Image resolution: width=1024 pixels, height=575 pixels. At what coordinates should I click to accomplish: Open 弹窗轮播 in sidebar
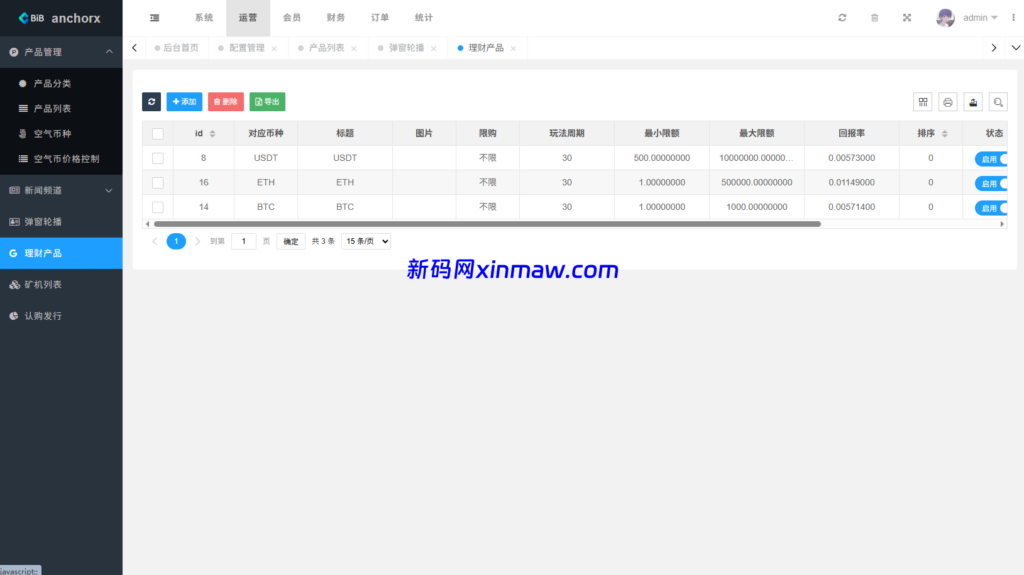click(x=61, y=222)
